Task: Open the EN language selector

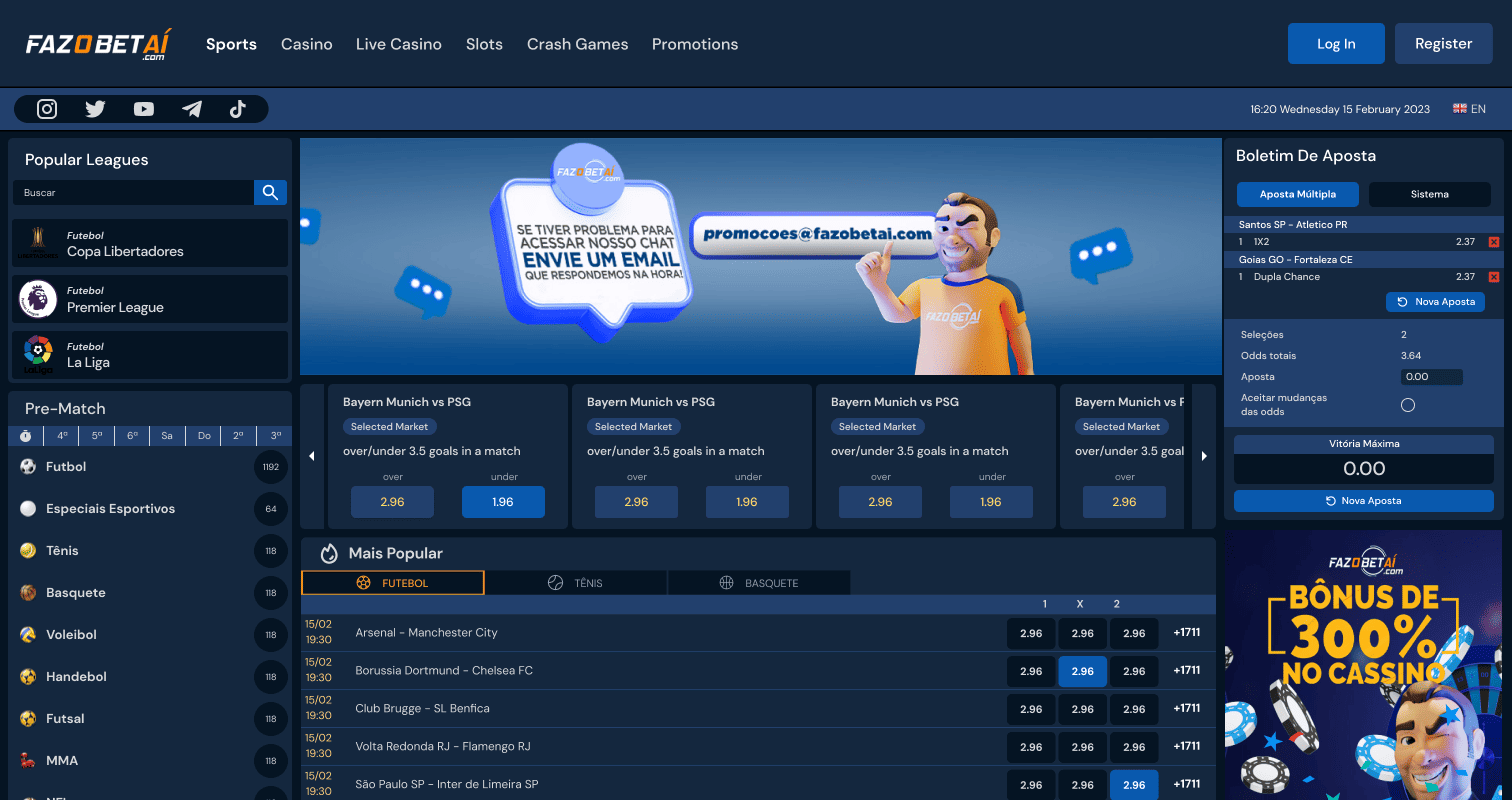Action: click(1469, 109)
